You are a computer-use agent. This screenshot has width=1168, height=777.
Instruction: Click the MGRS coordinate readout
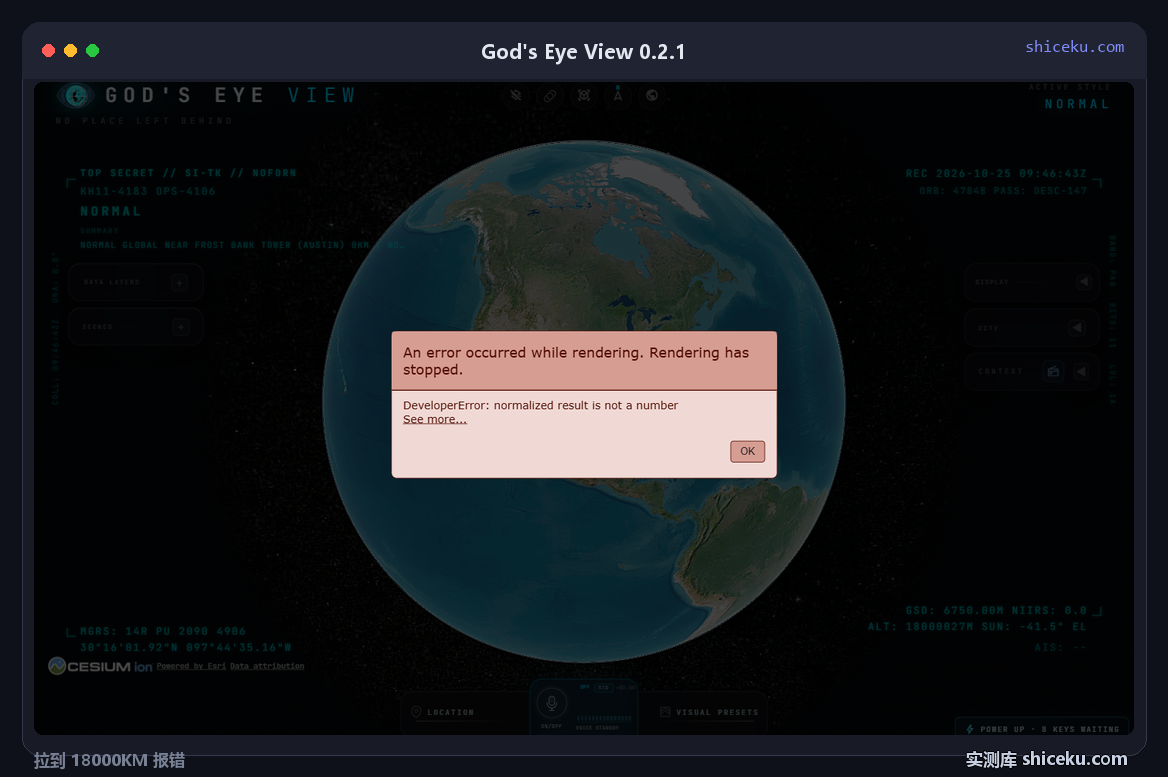[x=162, y=631]
